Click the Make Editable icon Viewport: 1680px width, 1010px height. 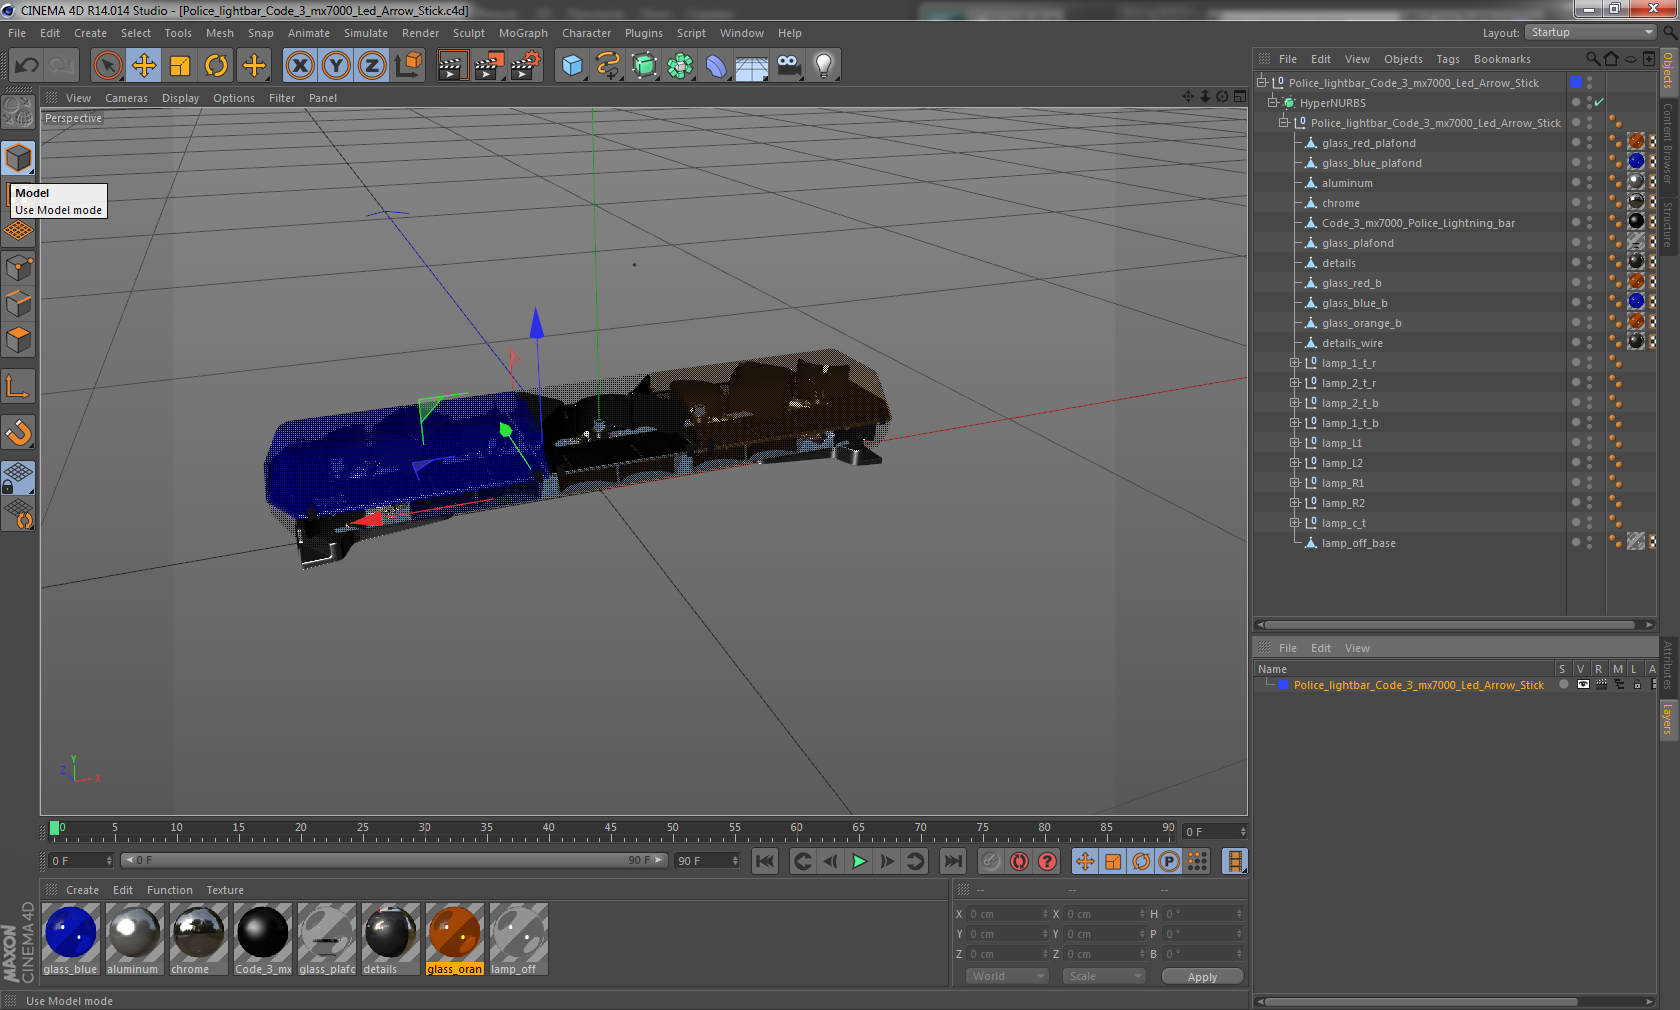tap(18, 112)
